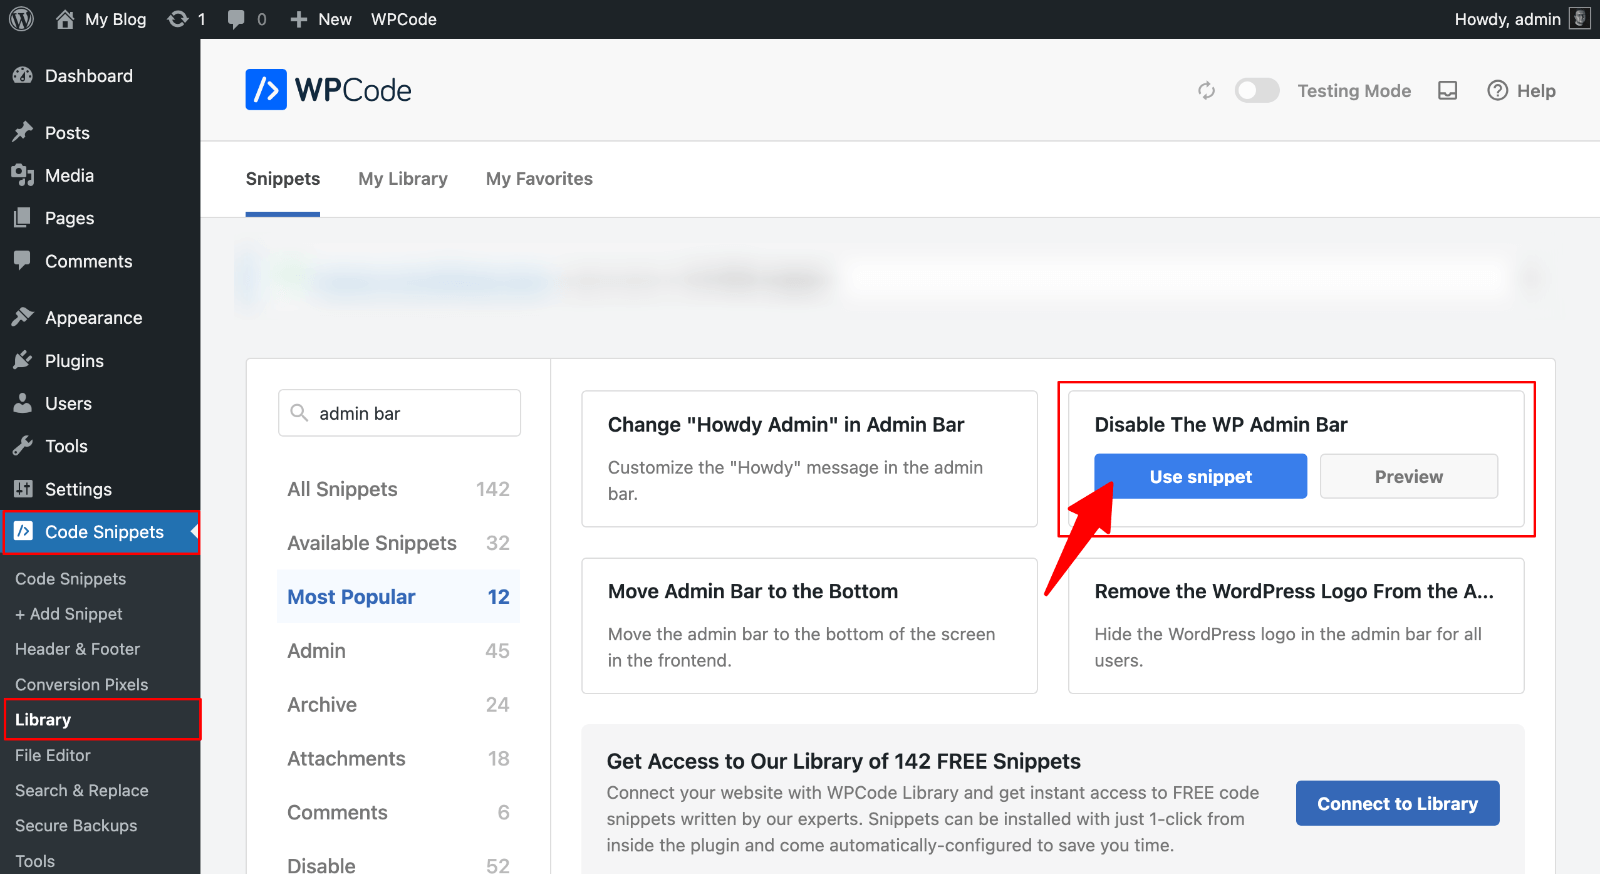Screen dimensions: 1600x874
Task: Select Most Popular category
Action: point(398,597)
